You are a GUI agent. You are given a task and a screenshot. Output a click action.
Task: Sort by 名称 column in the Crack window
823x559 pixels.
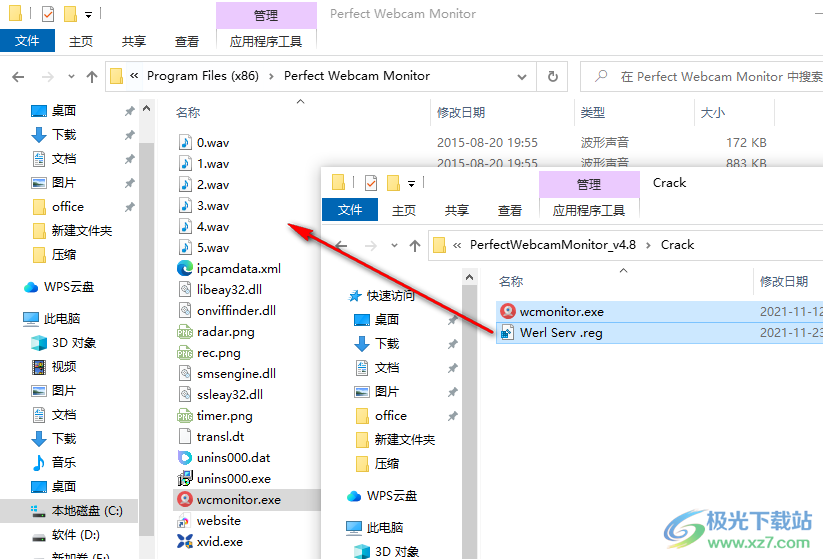pos(511,282)
